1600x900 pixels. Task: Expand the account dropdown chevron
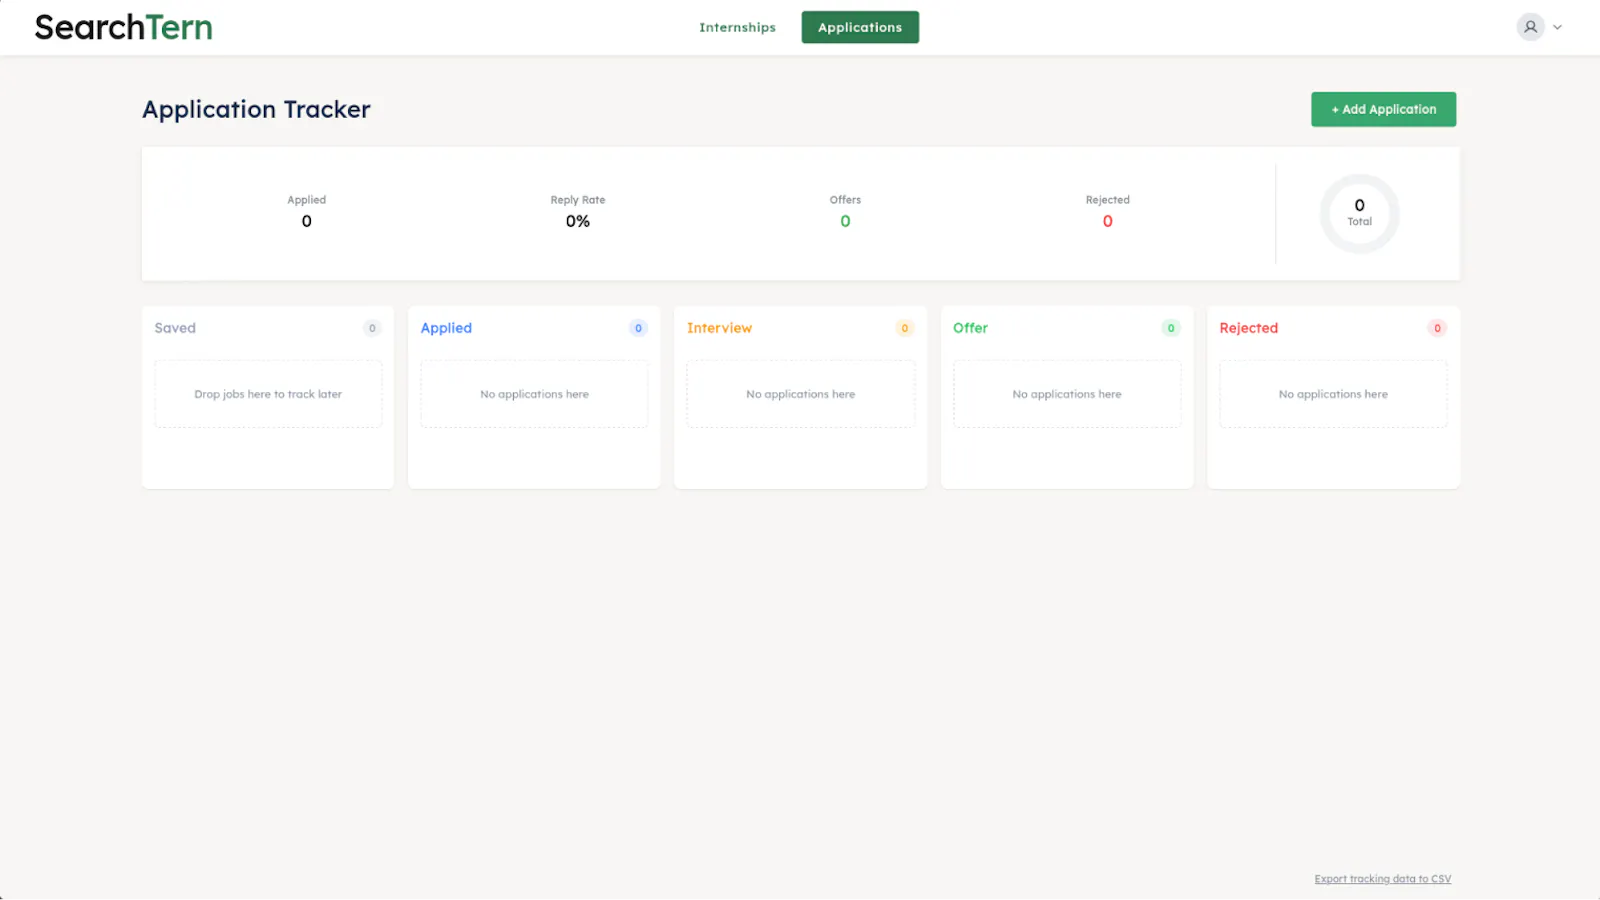[1557, 27]
